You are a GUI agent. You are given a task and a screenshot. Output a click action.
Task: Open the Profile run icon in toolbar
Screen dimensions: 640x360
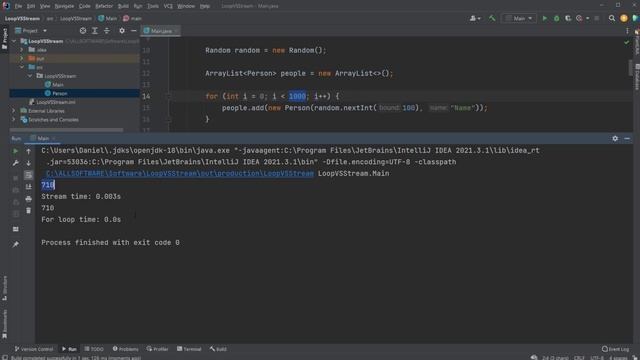tap(579, 18)
